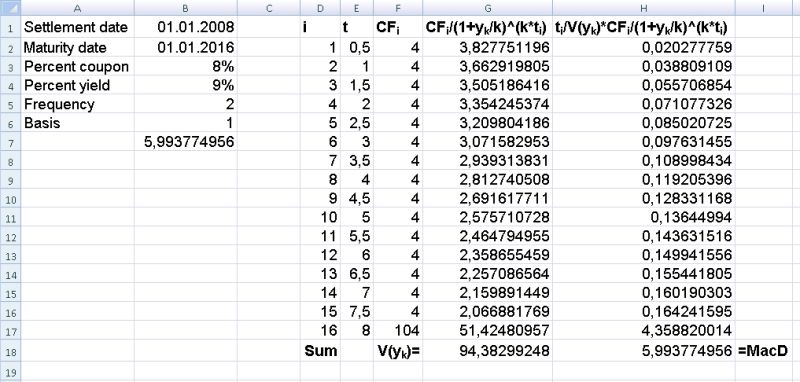Select the Maturity date label cell

78,48
